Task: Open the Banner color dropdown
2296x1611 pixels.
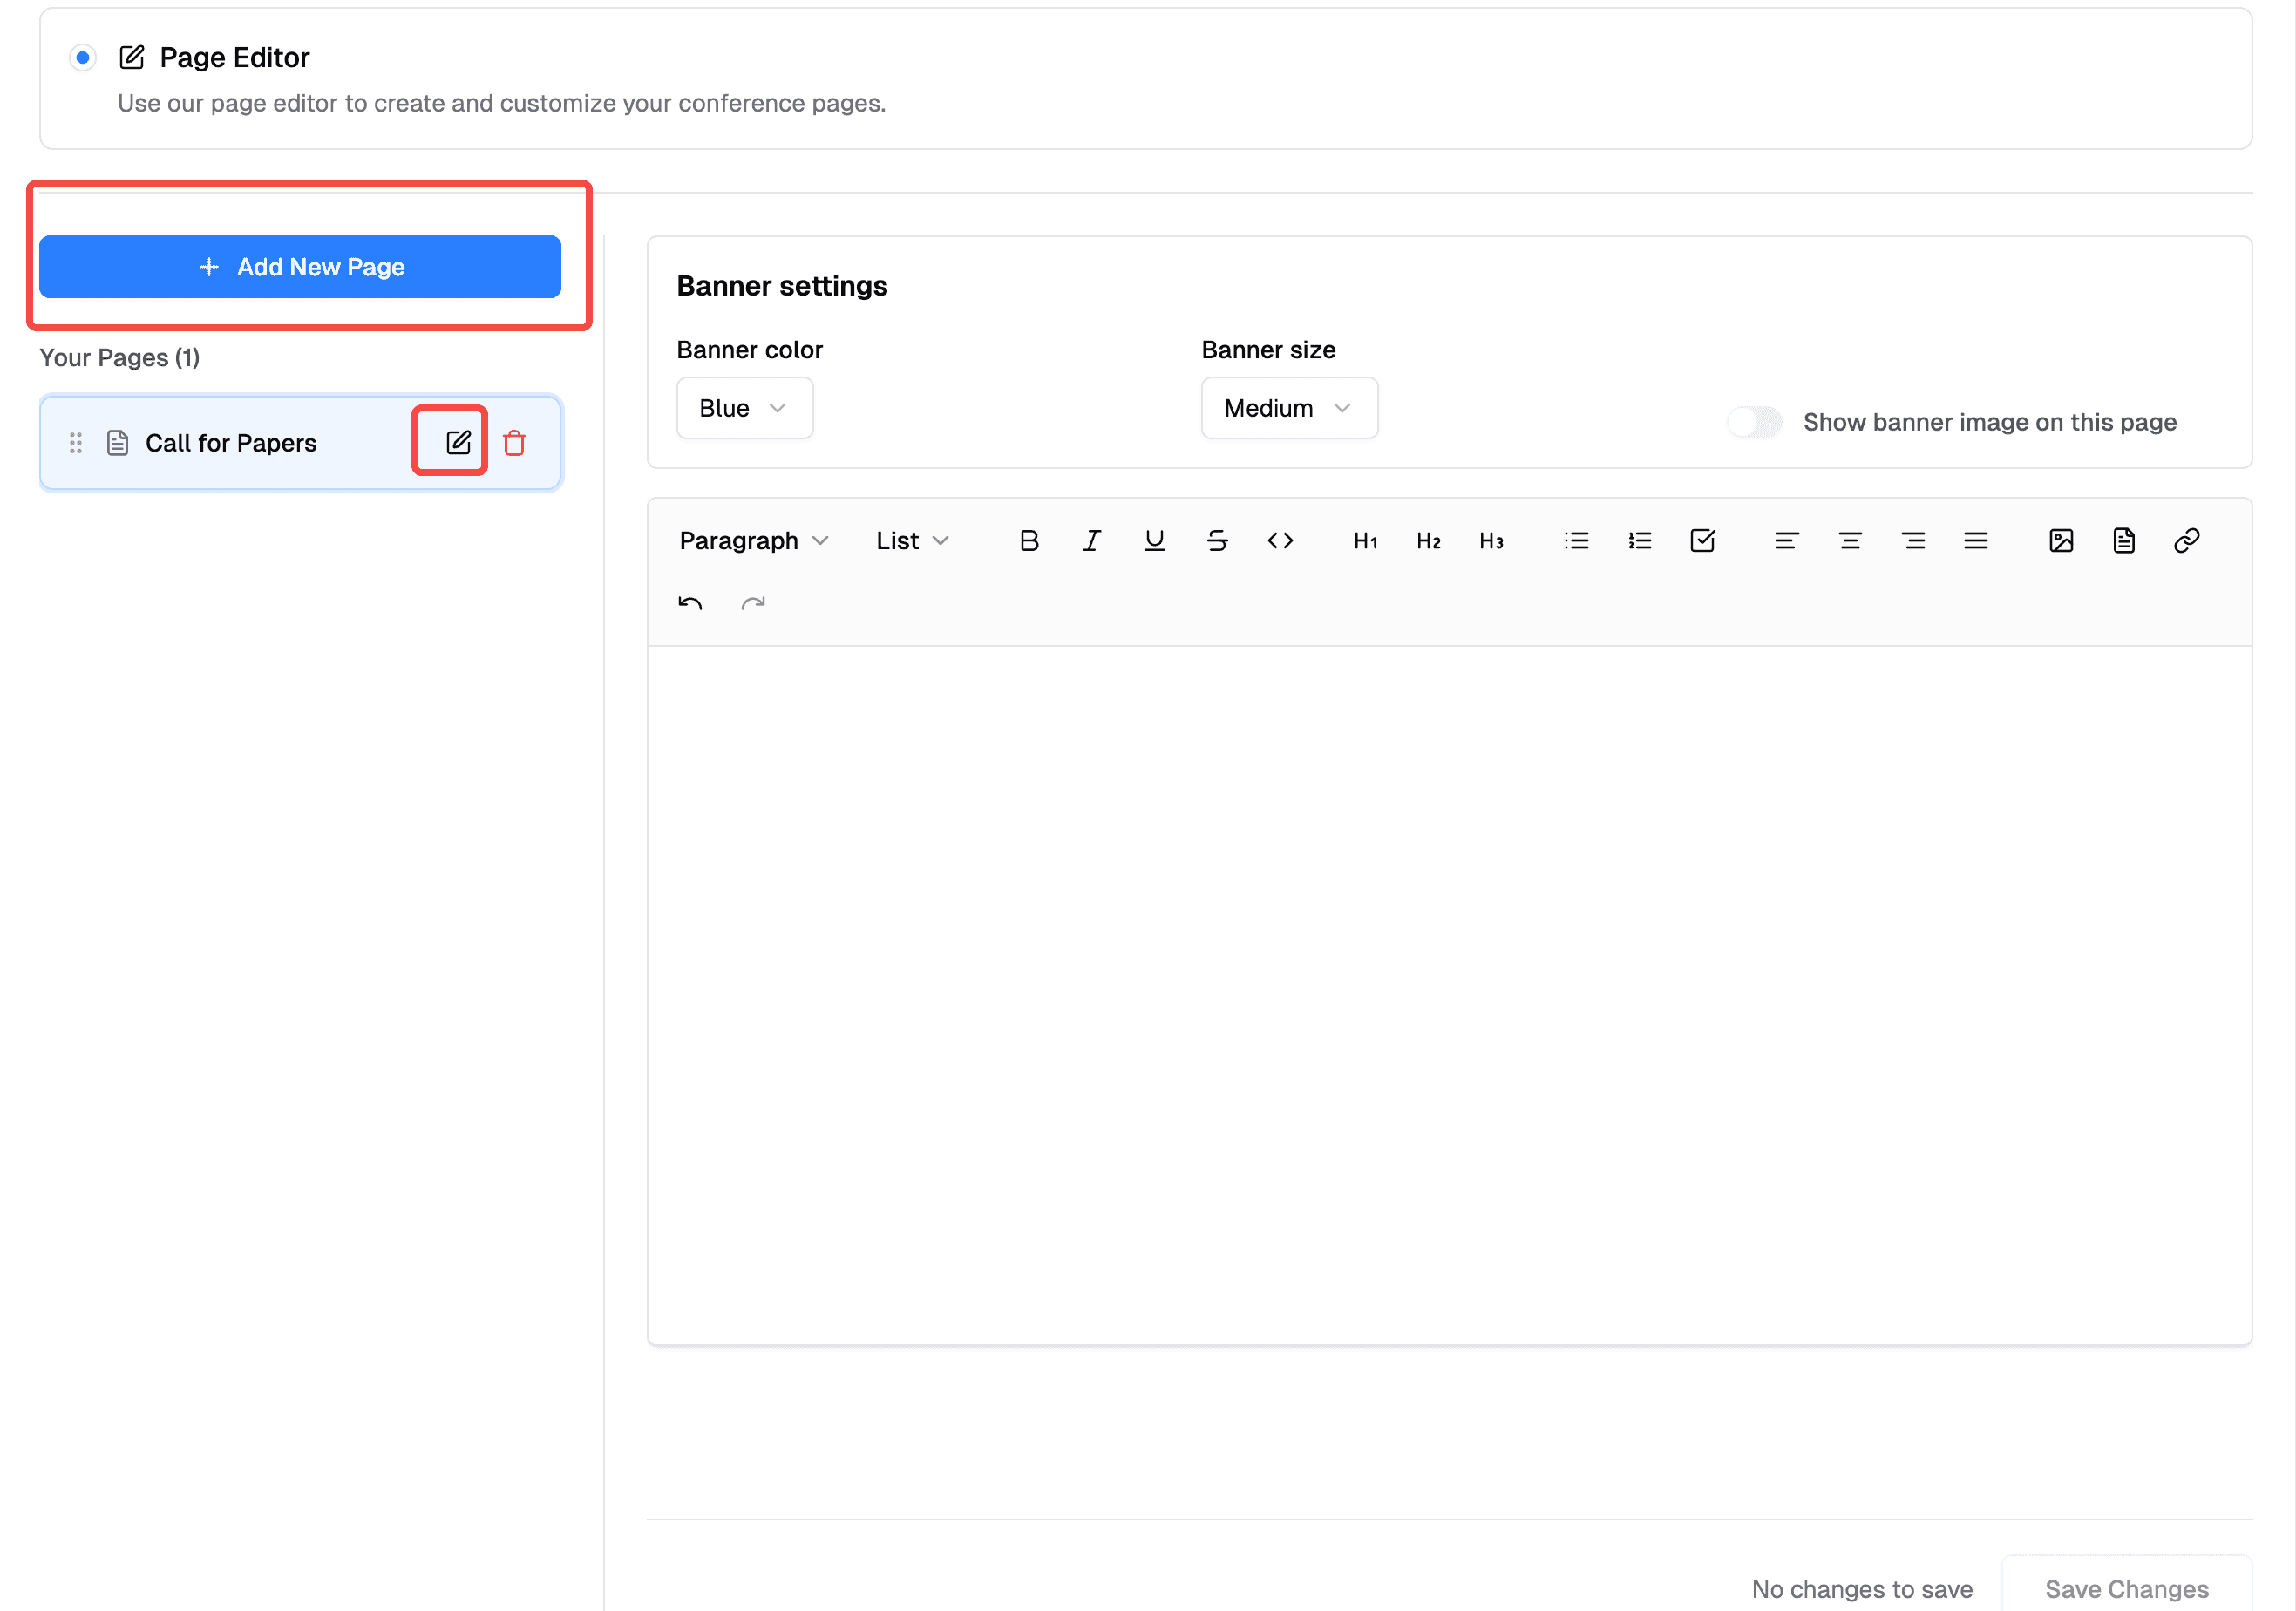Action: [x=744, y=408]
